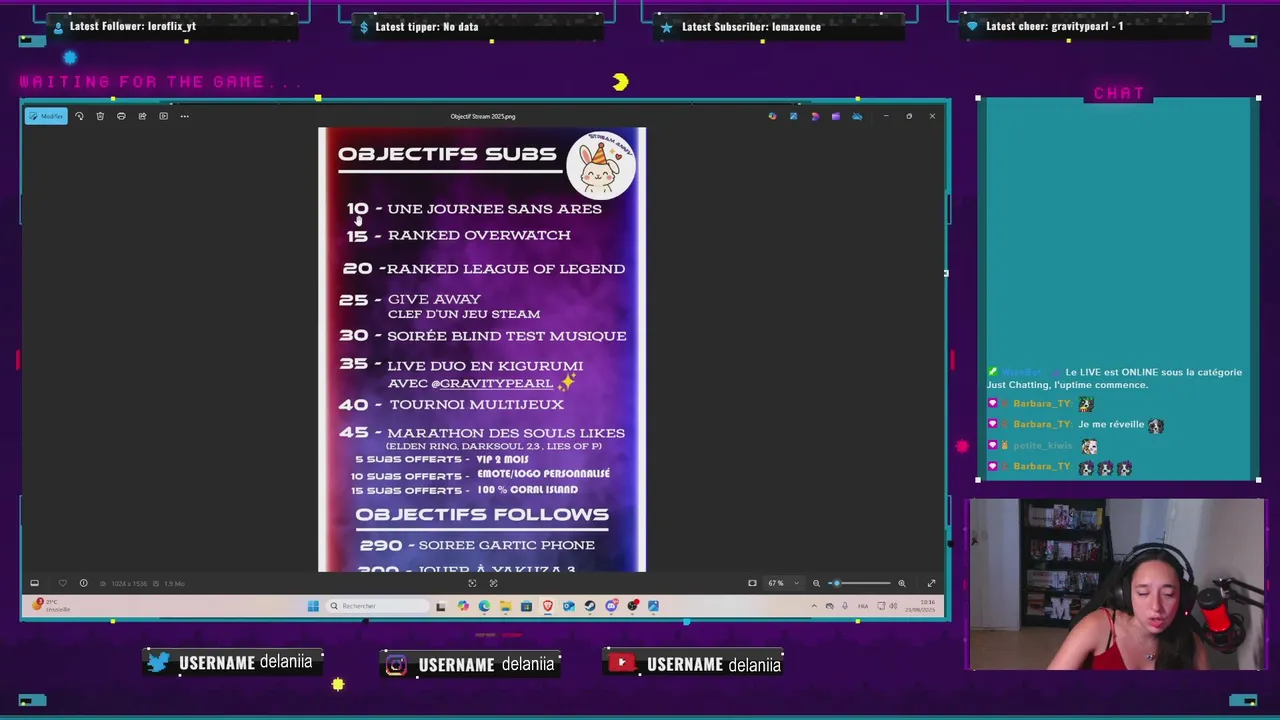Click the FRA language indicator
This screenshot has height=720, width=1280.
click(863, 606)
